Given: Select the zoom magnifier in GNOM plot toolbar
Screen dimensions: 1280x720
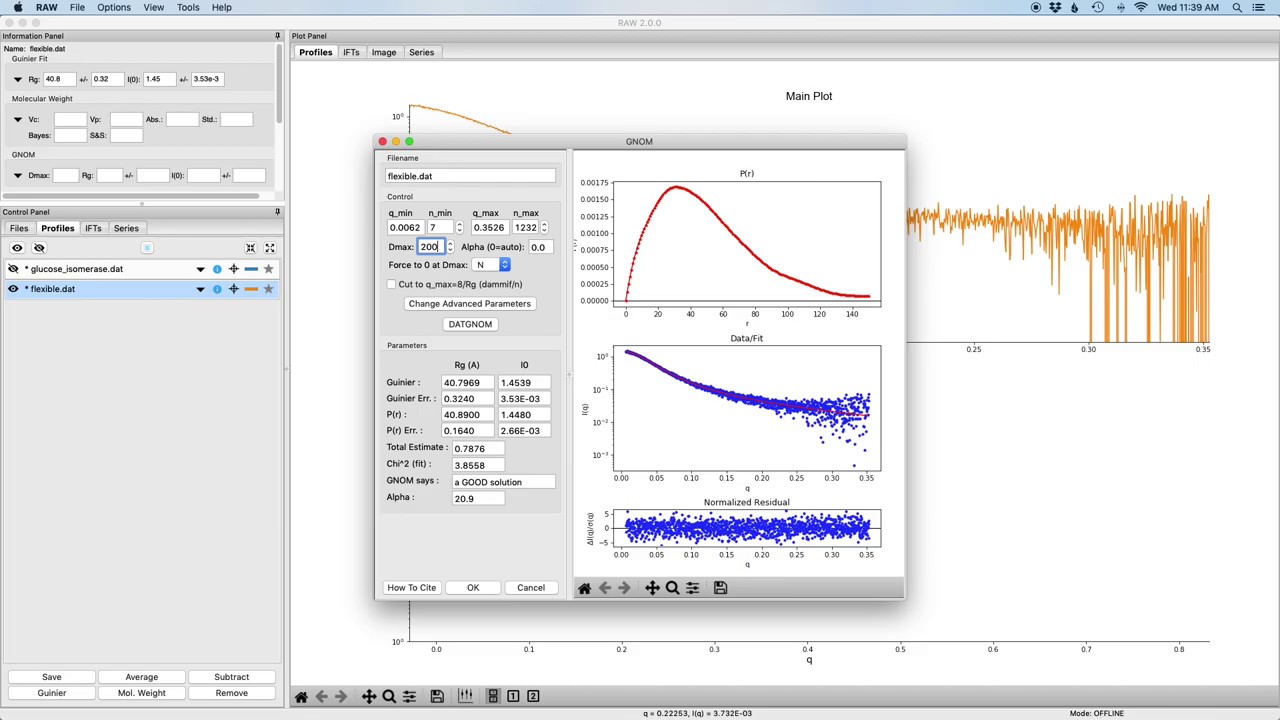Looking at the screenshot, I should (672, 588).
